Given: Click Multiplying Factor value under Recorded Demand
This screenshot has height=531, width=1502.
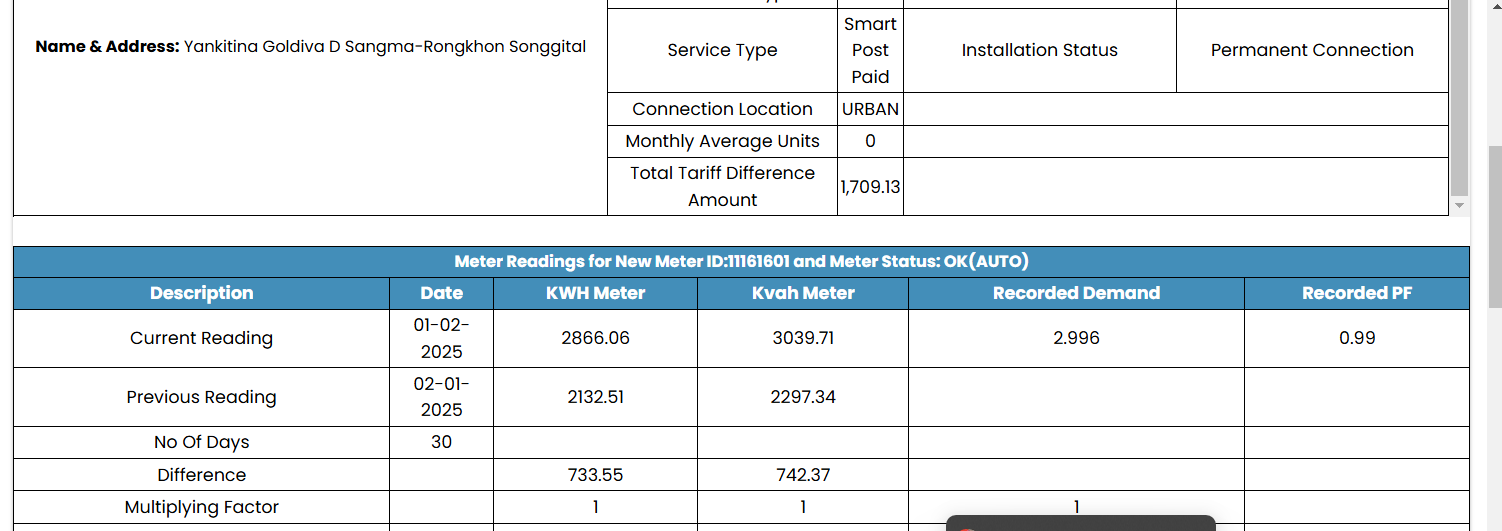Looking at the screenshot, I should point(1076,505).
